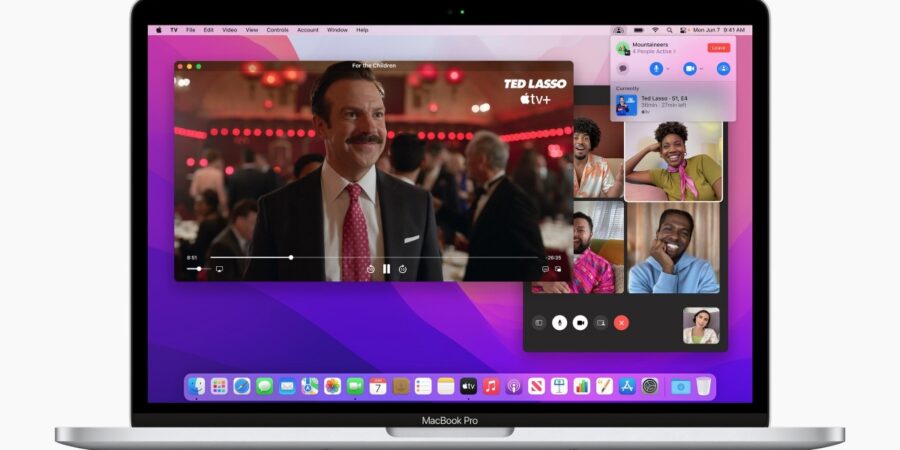
Task: Turn off camera in FaceTime window
Action: (580, 323)
